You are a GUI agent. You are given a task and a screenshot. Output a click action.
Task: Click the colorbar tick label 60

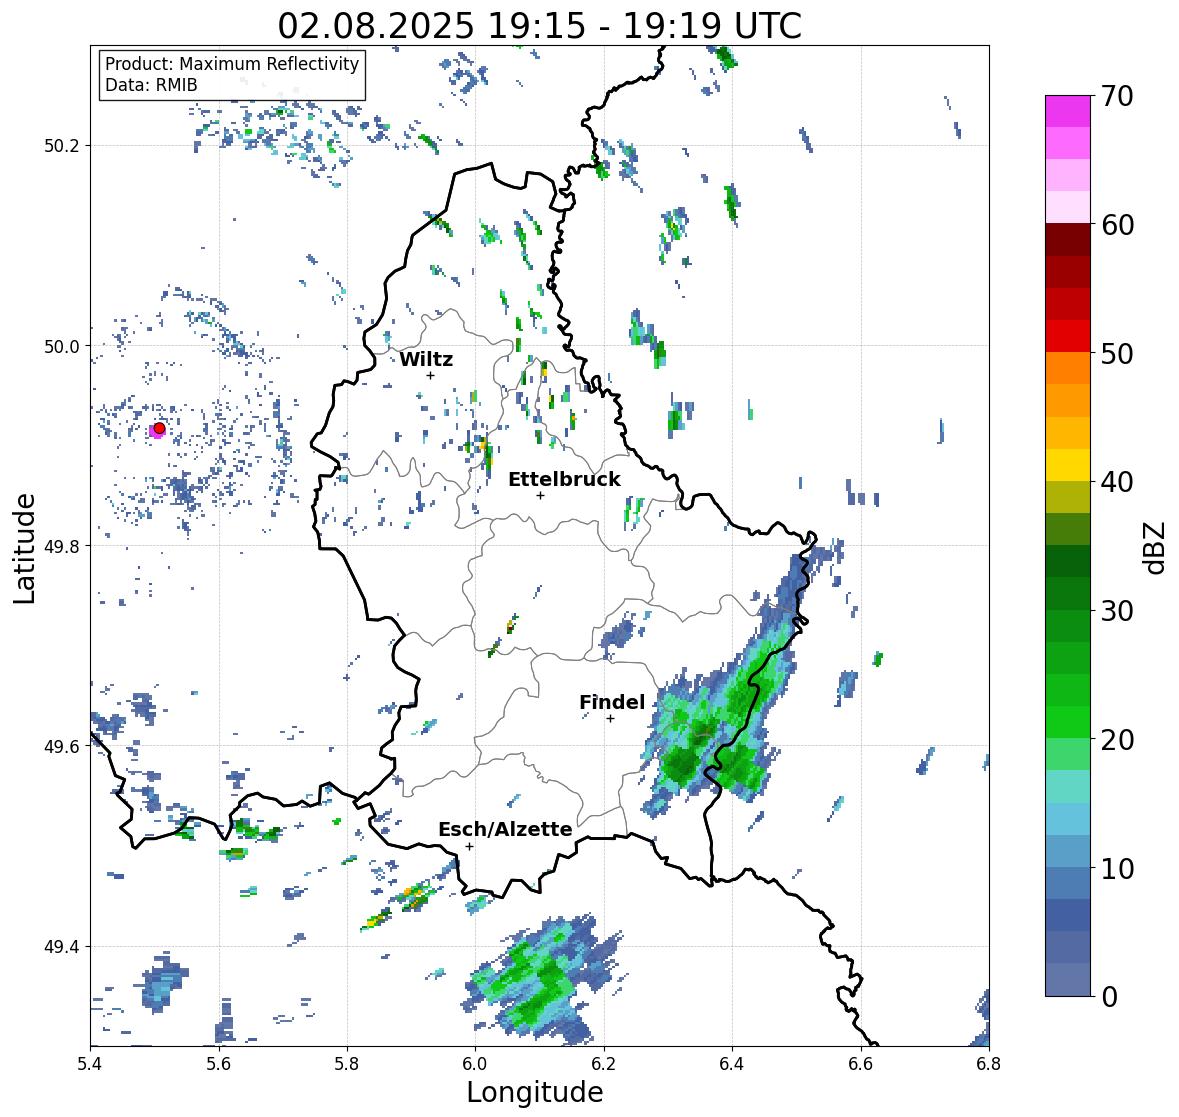[x=1117, y=225]
